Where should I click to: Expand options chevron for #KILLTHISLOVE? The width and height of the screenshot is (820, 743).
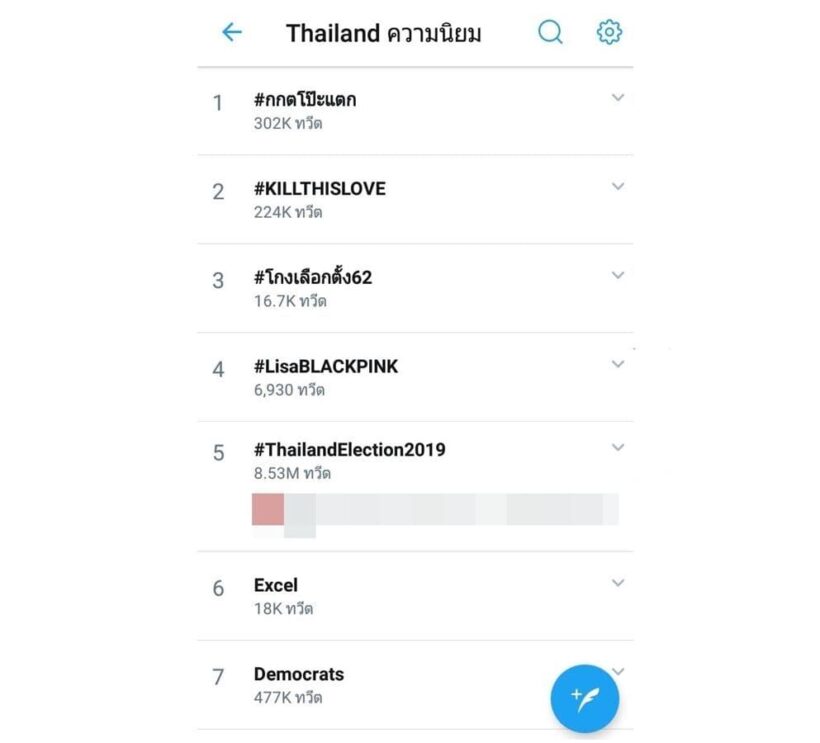pos(618,187)
